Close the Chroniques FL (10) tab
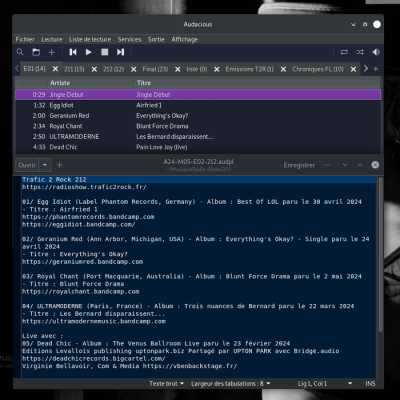 (x=353, y=69)
